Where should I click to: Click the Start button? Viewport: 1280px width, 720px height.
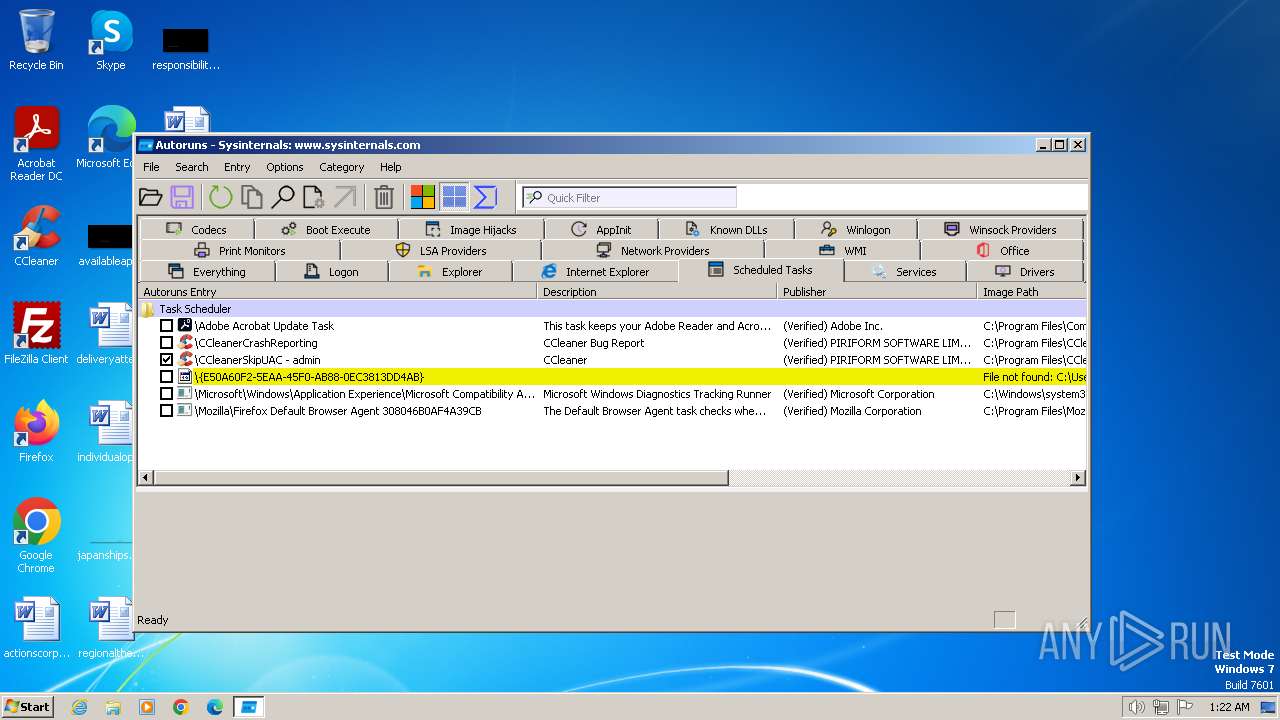tap(27, 707)
